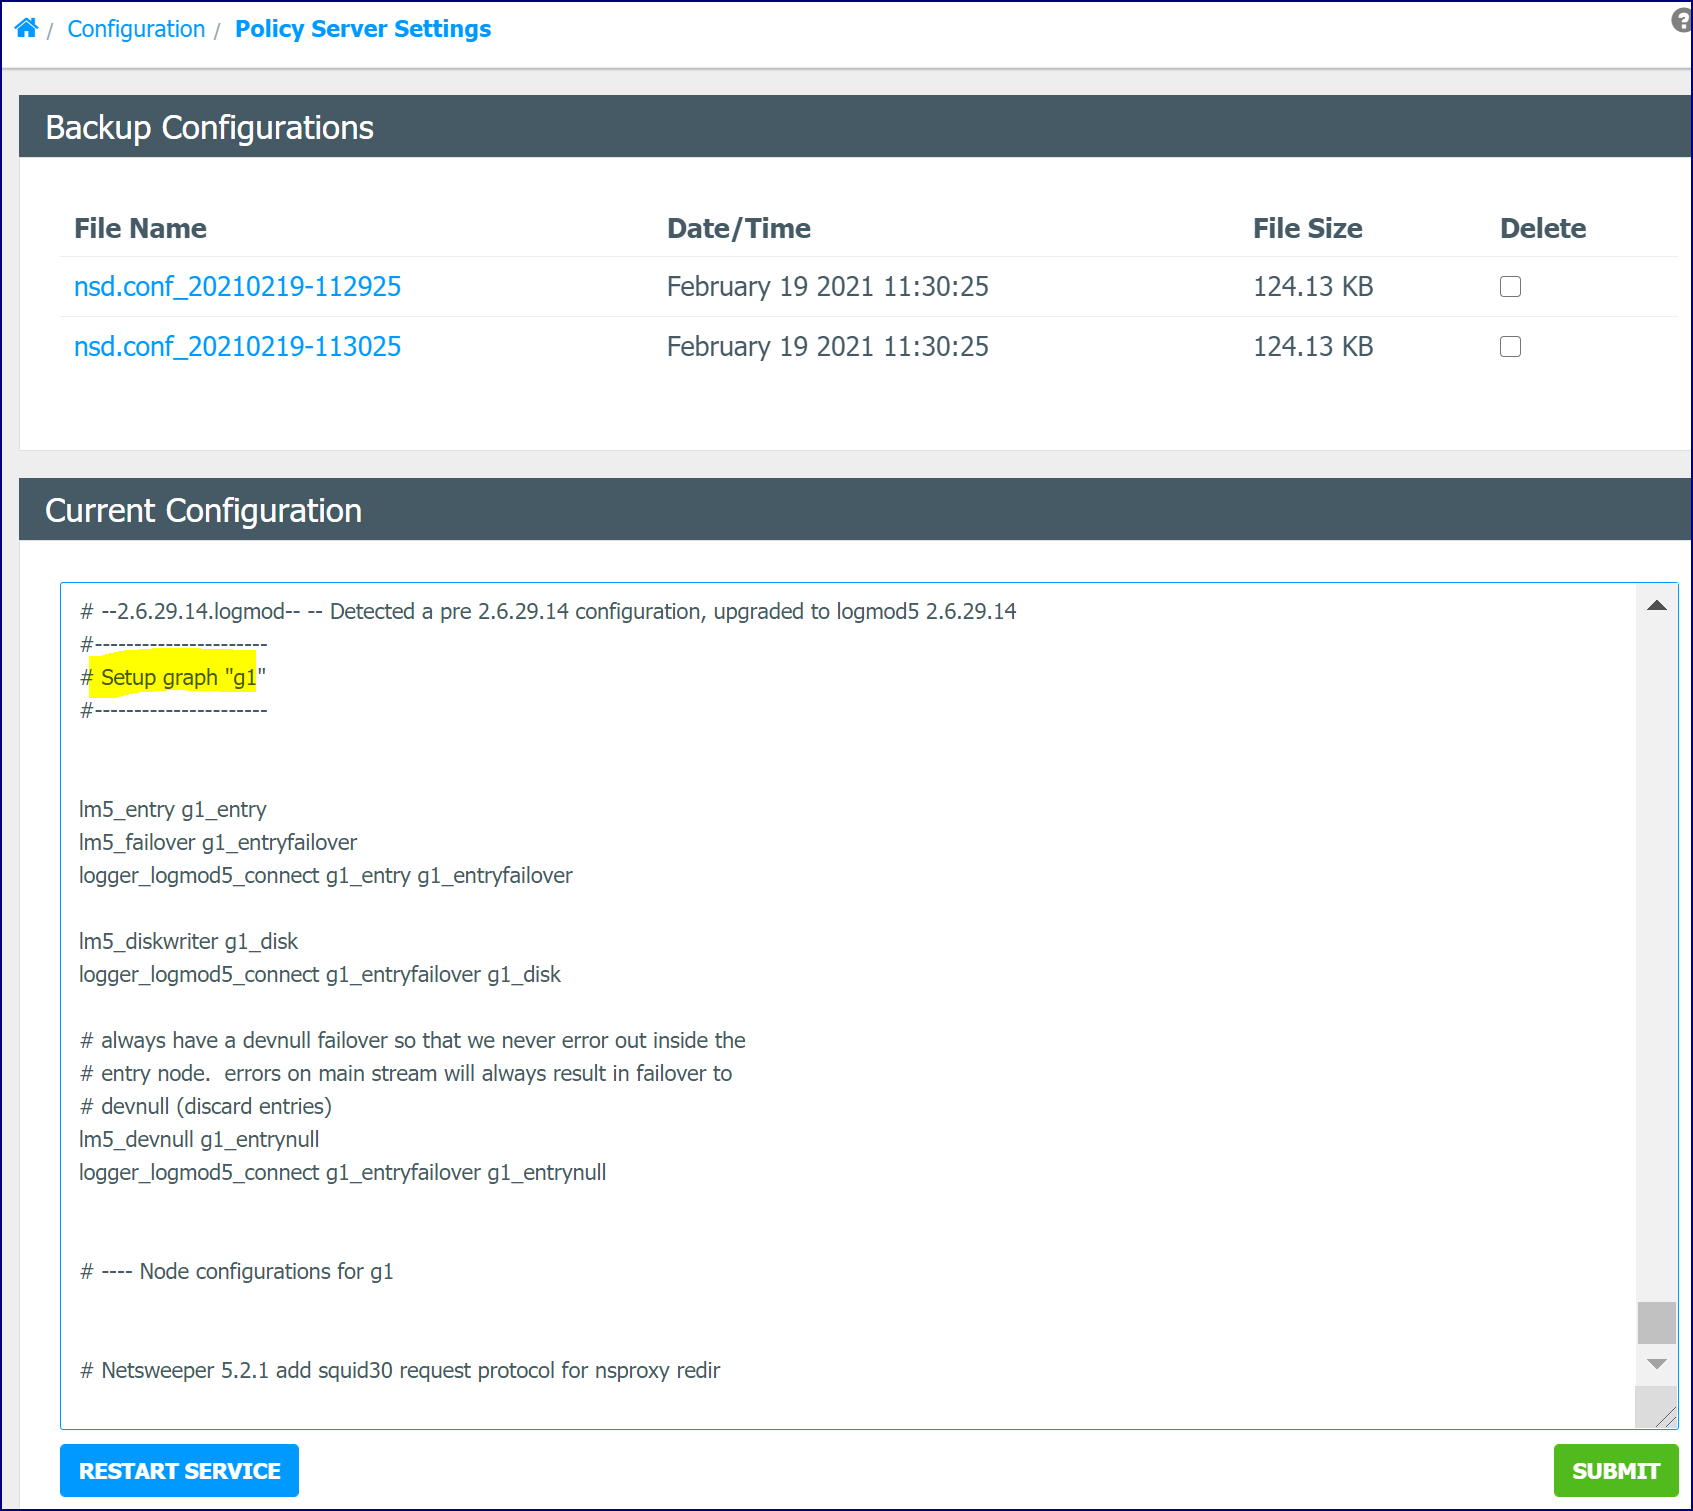Click the Date/Time column header
1693x1511 pixels.
point(739,229)
